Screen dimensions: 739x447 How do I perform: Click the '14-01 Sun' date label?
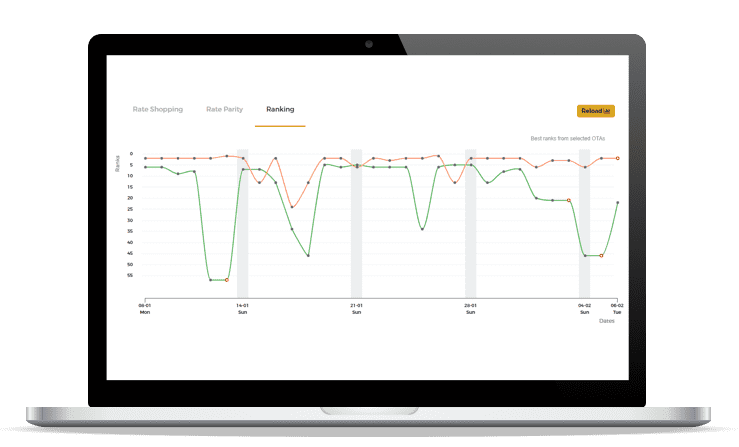coord(243,309)
